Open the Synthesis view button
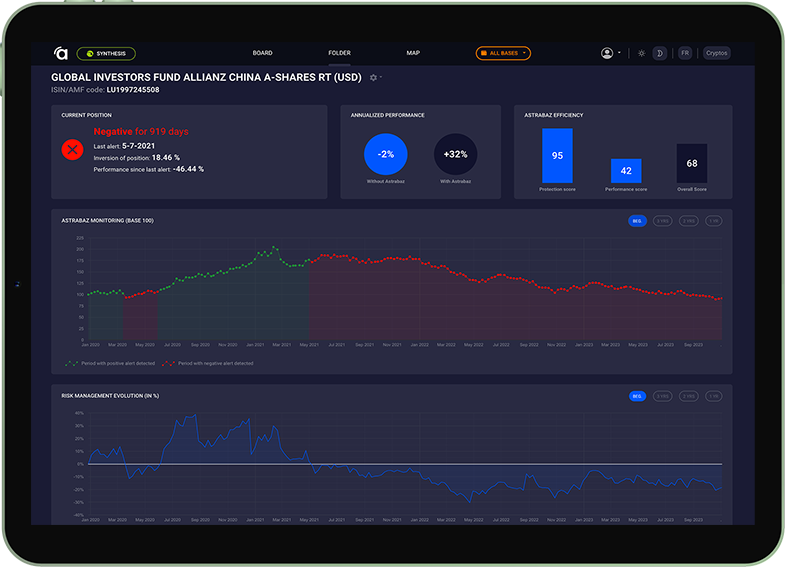This screenshot has width=785, height=567. (106, 54)
